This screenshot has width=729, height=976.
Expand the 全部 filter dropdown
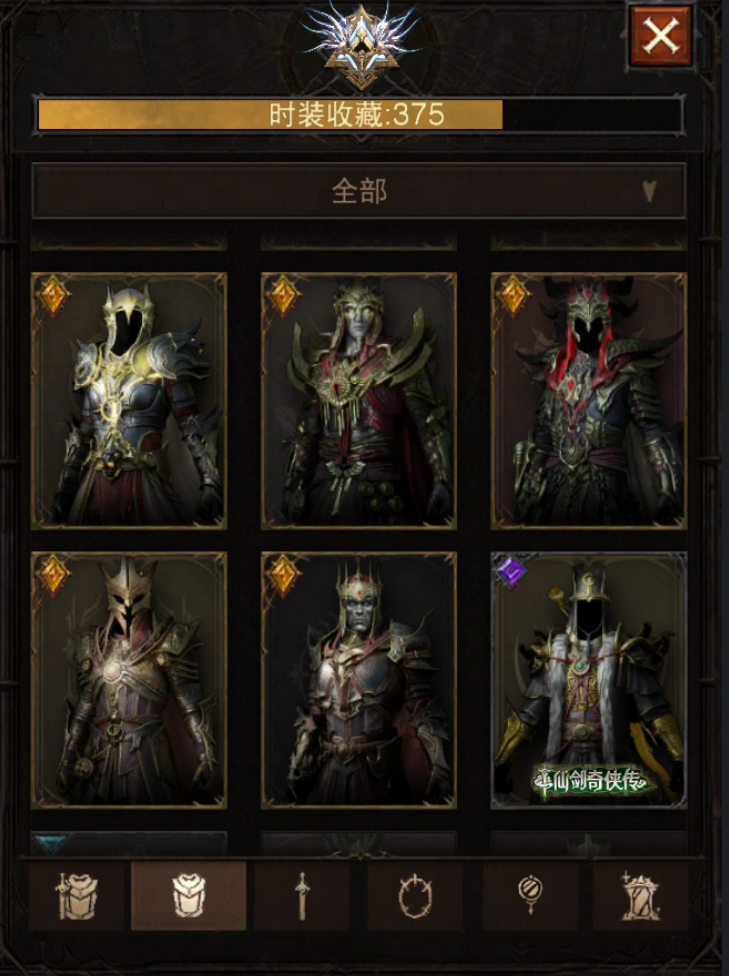pos(359,191)
